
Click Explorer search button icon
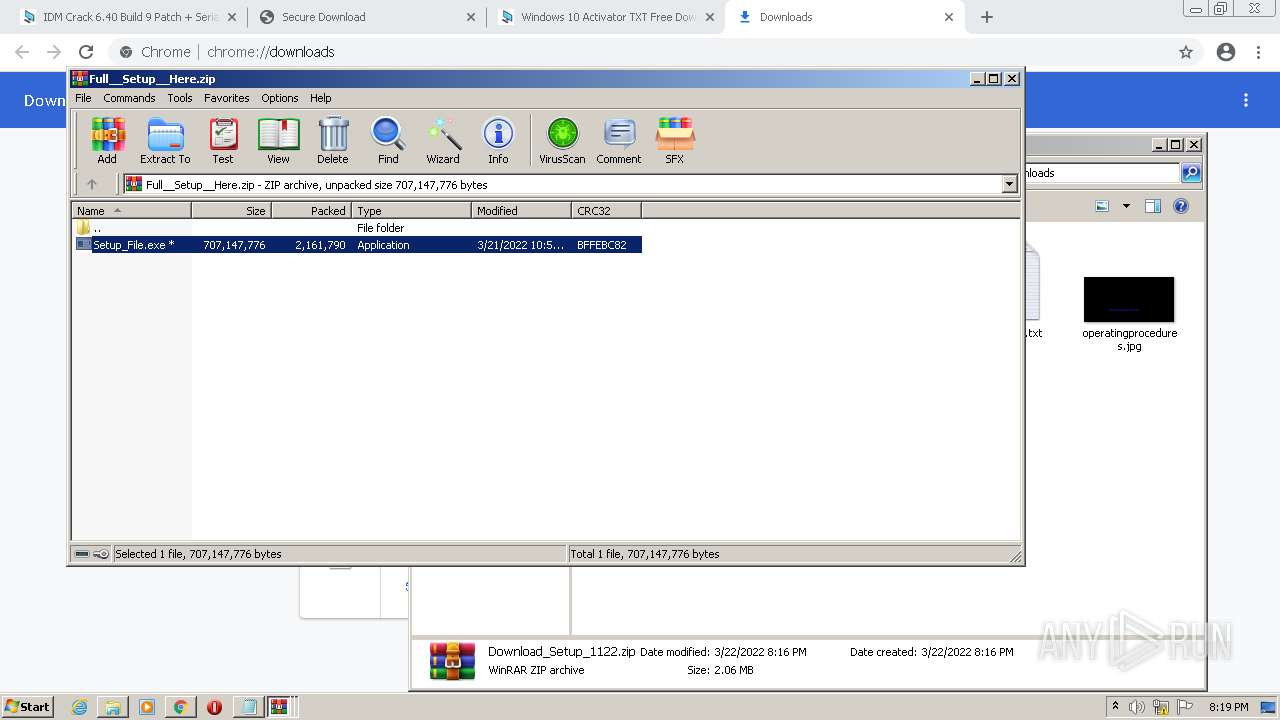1191,173
